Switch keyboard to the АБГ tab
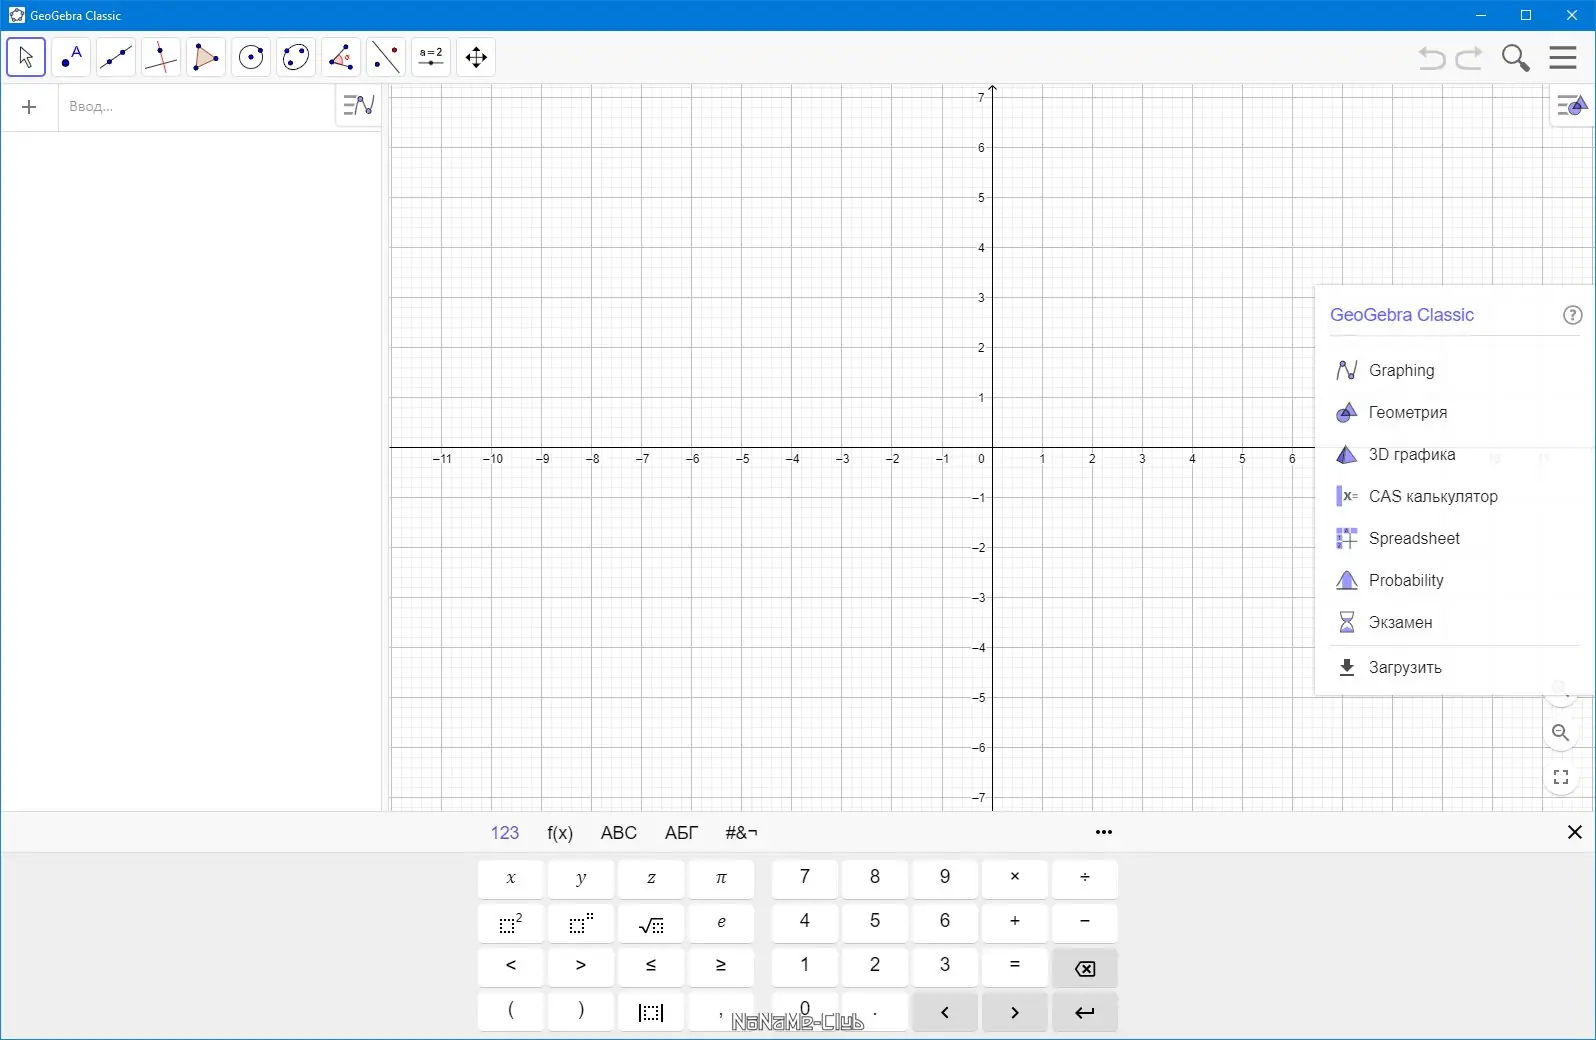The height and width of the screenshot is (1040, 1596). click(682, 833)
